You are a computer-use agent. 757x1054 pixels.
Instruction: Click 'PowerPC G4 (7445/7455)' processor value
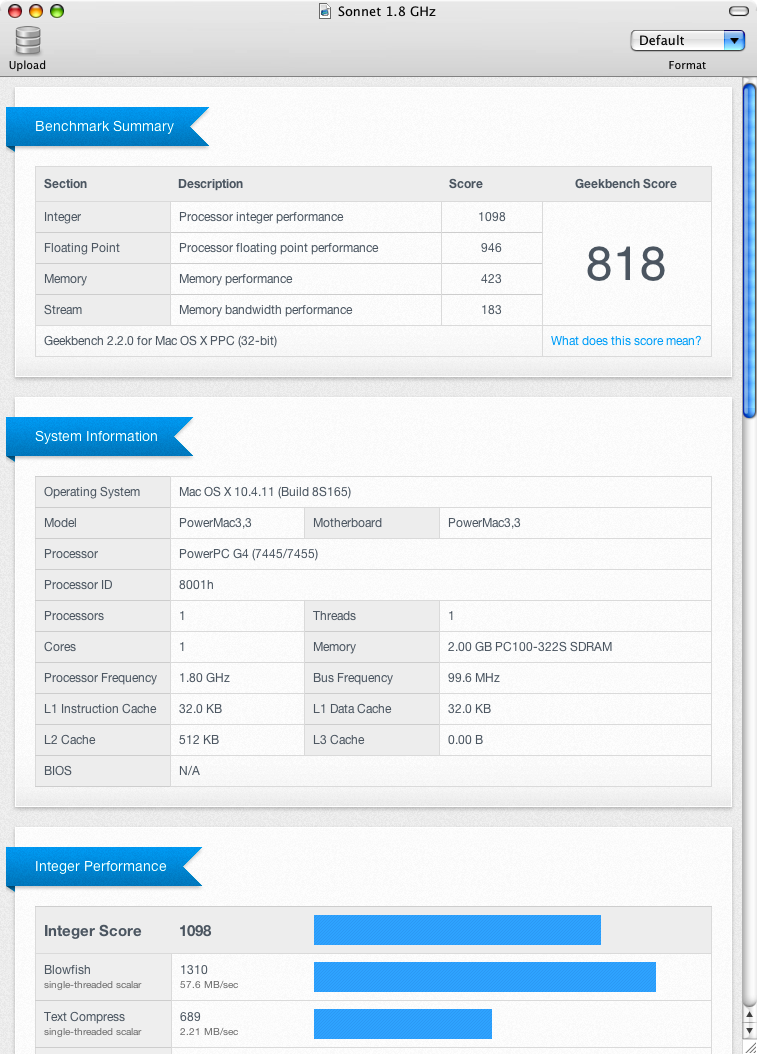click(248, 554)
